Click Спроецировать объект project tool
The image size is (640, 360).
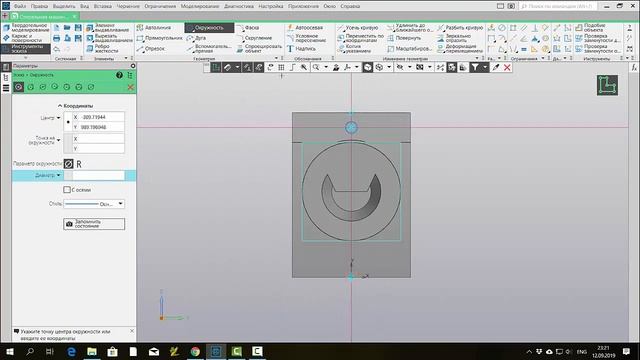tap(259, 49)
